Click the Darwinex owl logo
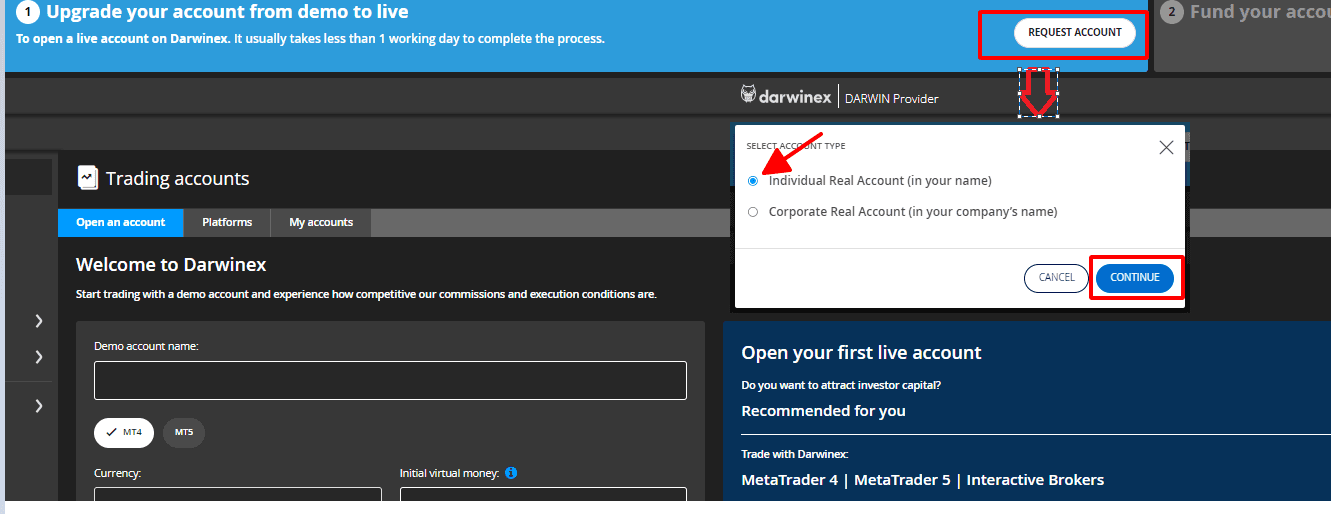This screenshot has height=514, width=1331. (748, 94)
